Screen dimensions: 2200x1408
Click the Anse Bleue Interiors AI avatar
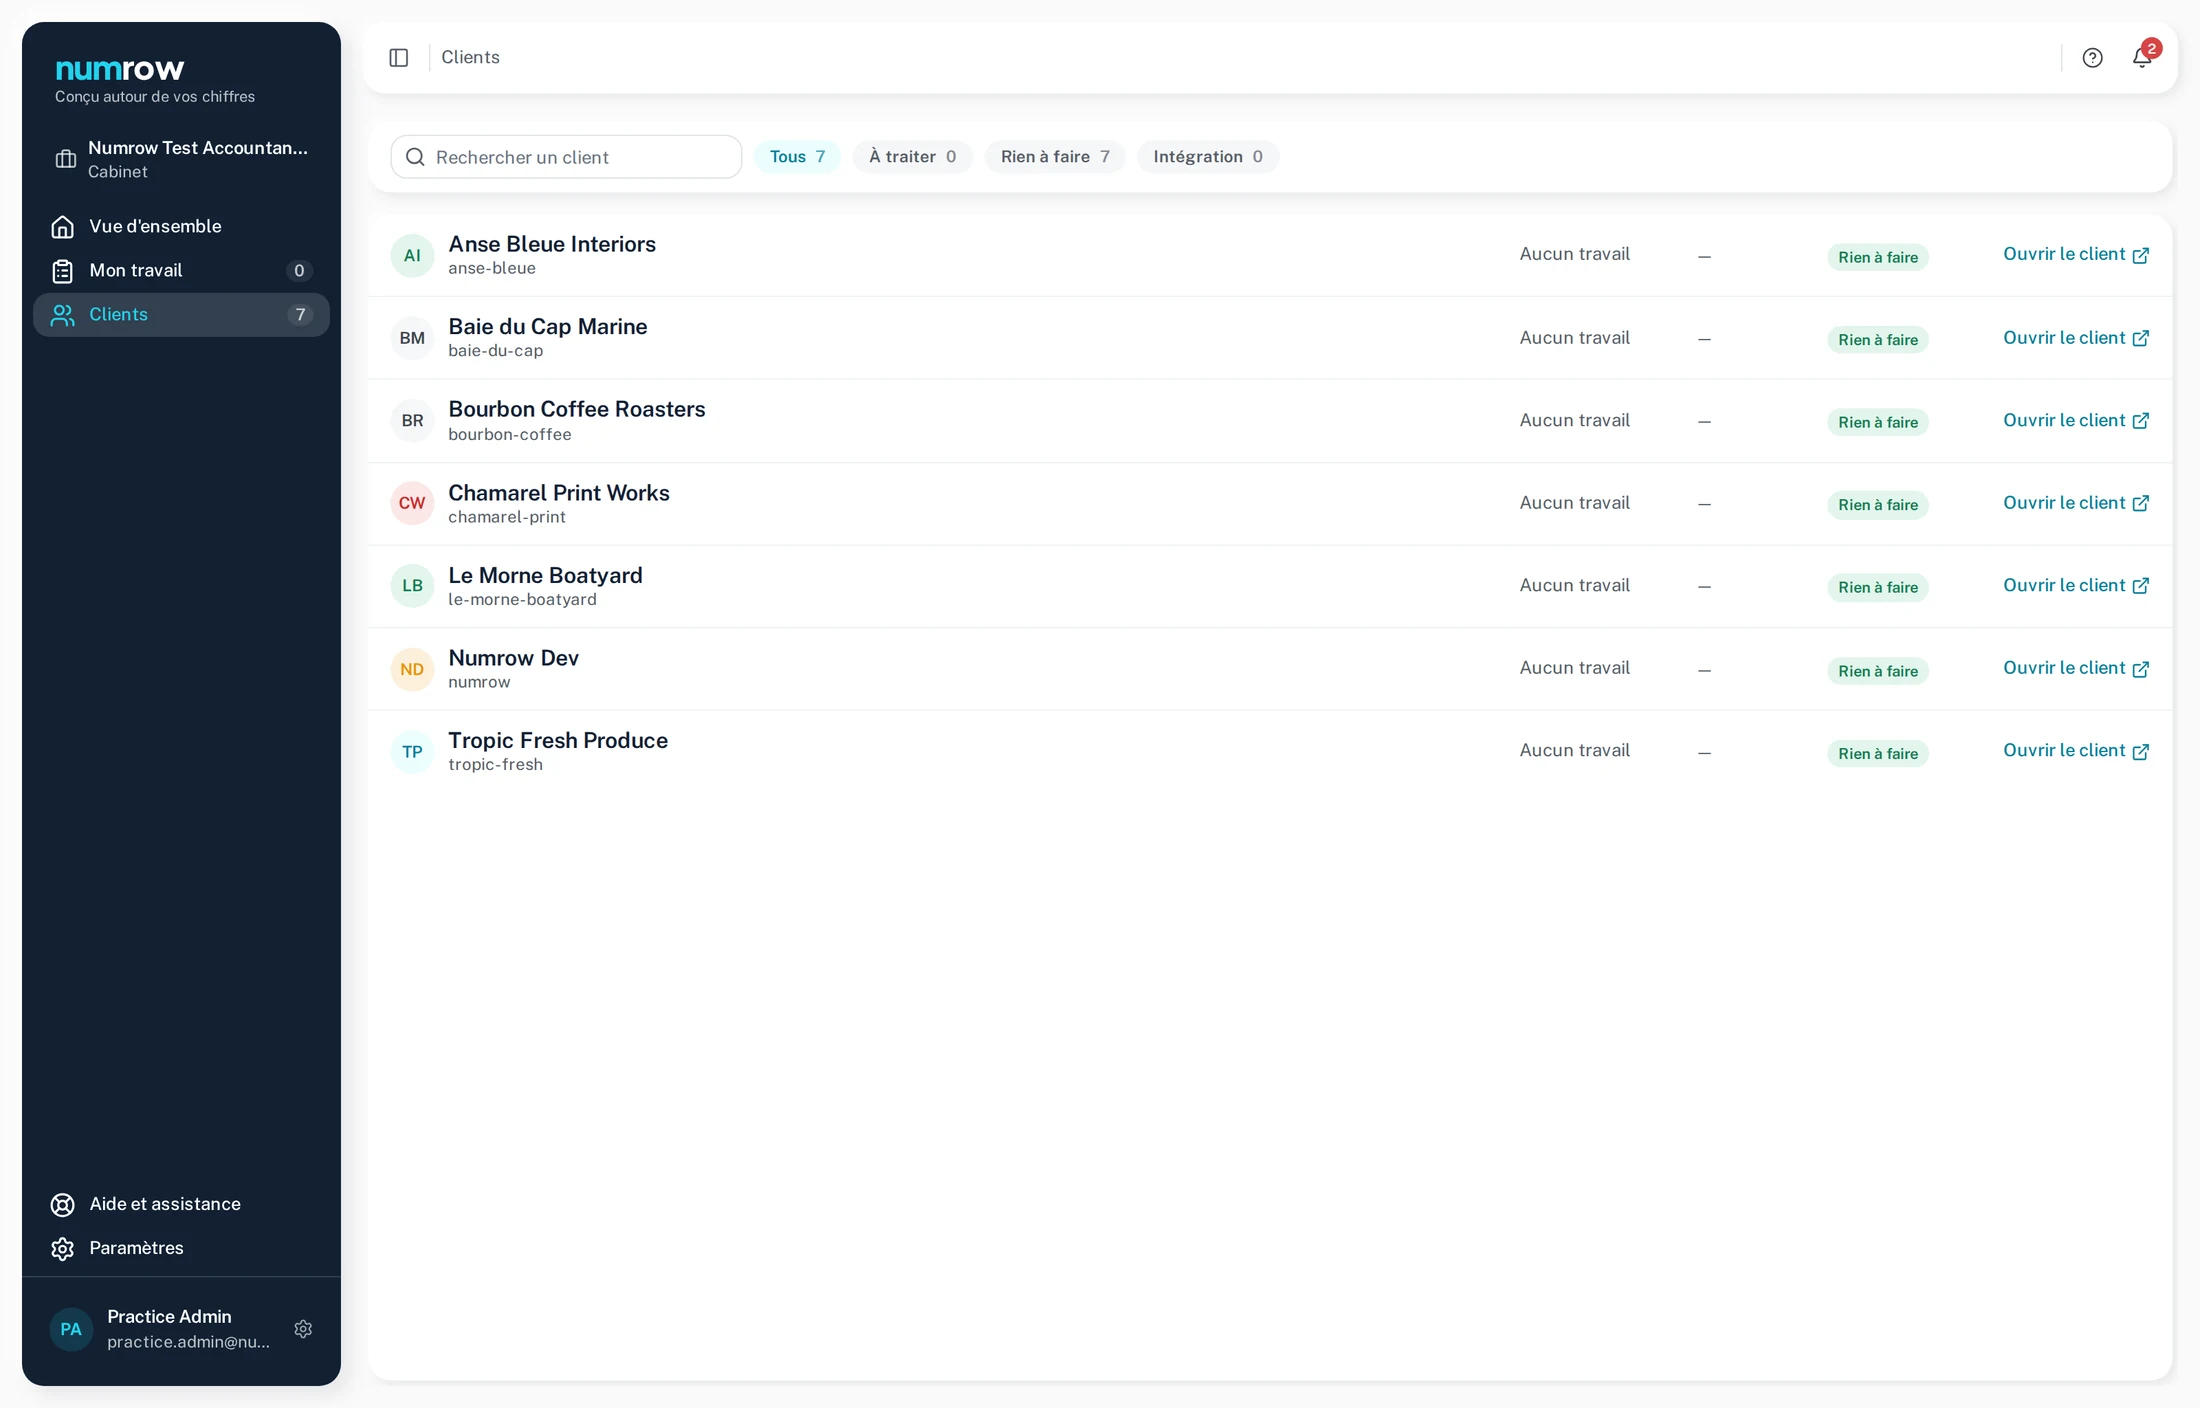pos(412,256)
